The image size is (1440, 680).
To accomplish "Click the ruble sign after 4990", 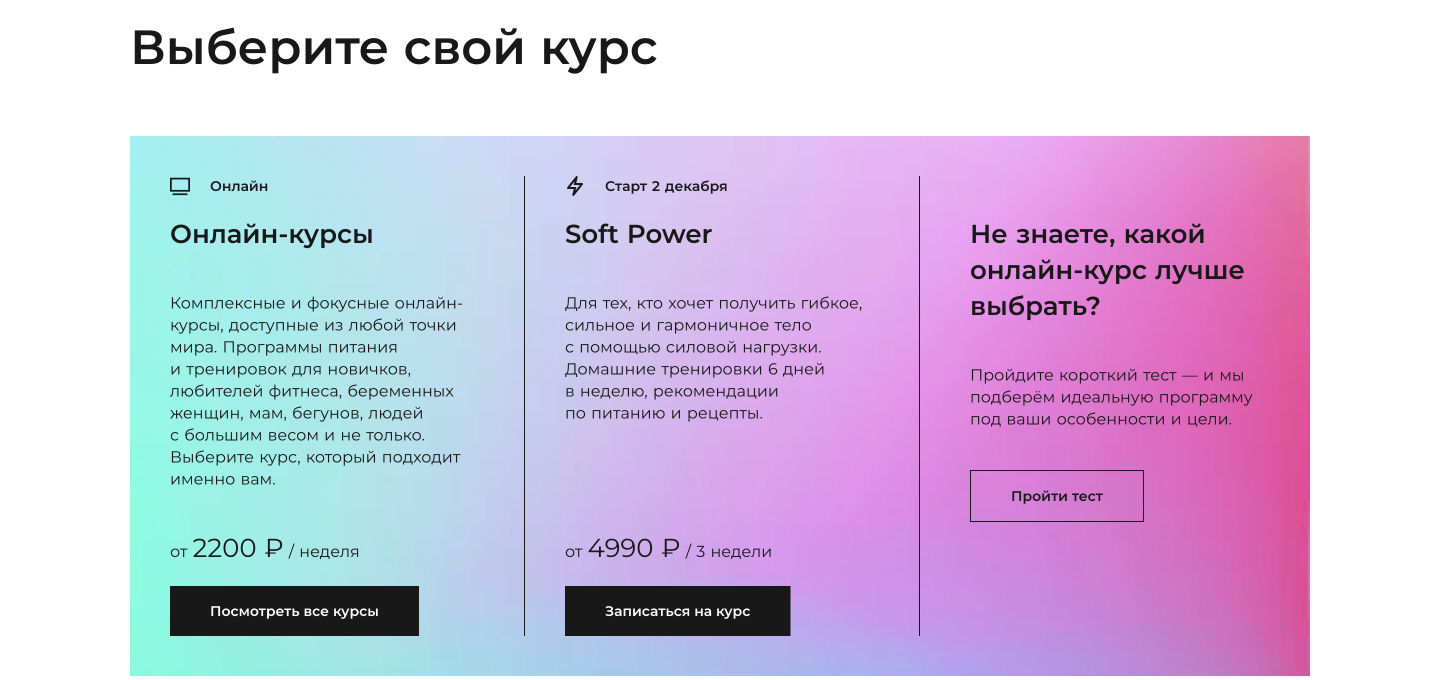I will [x=671, y=548].
